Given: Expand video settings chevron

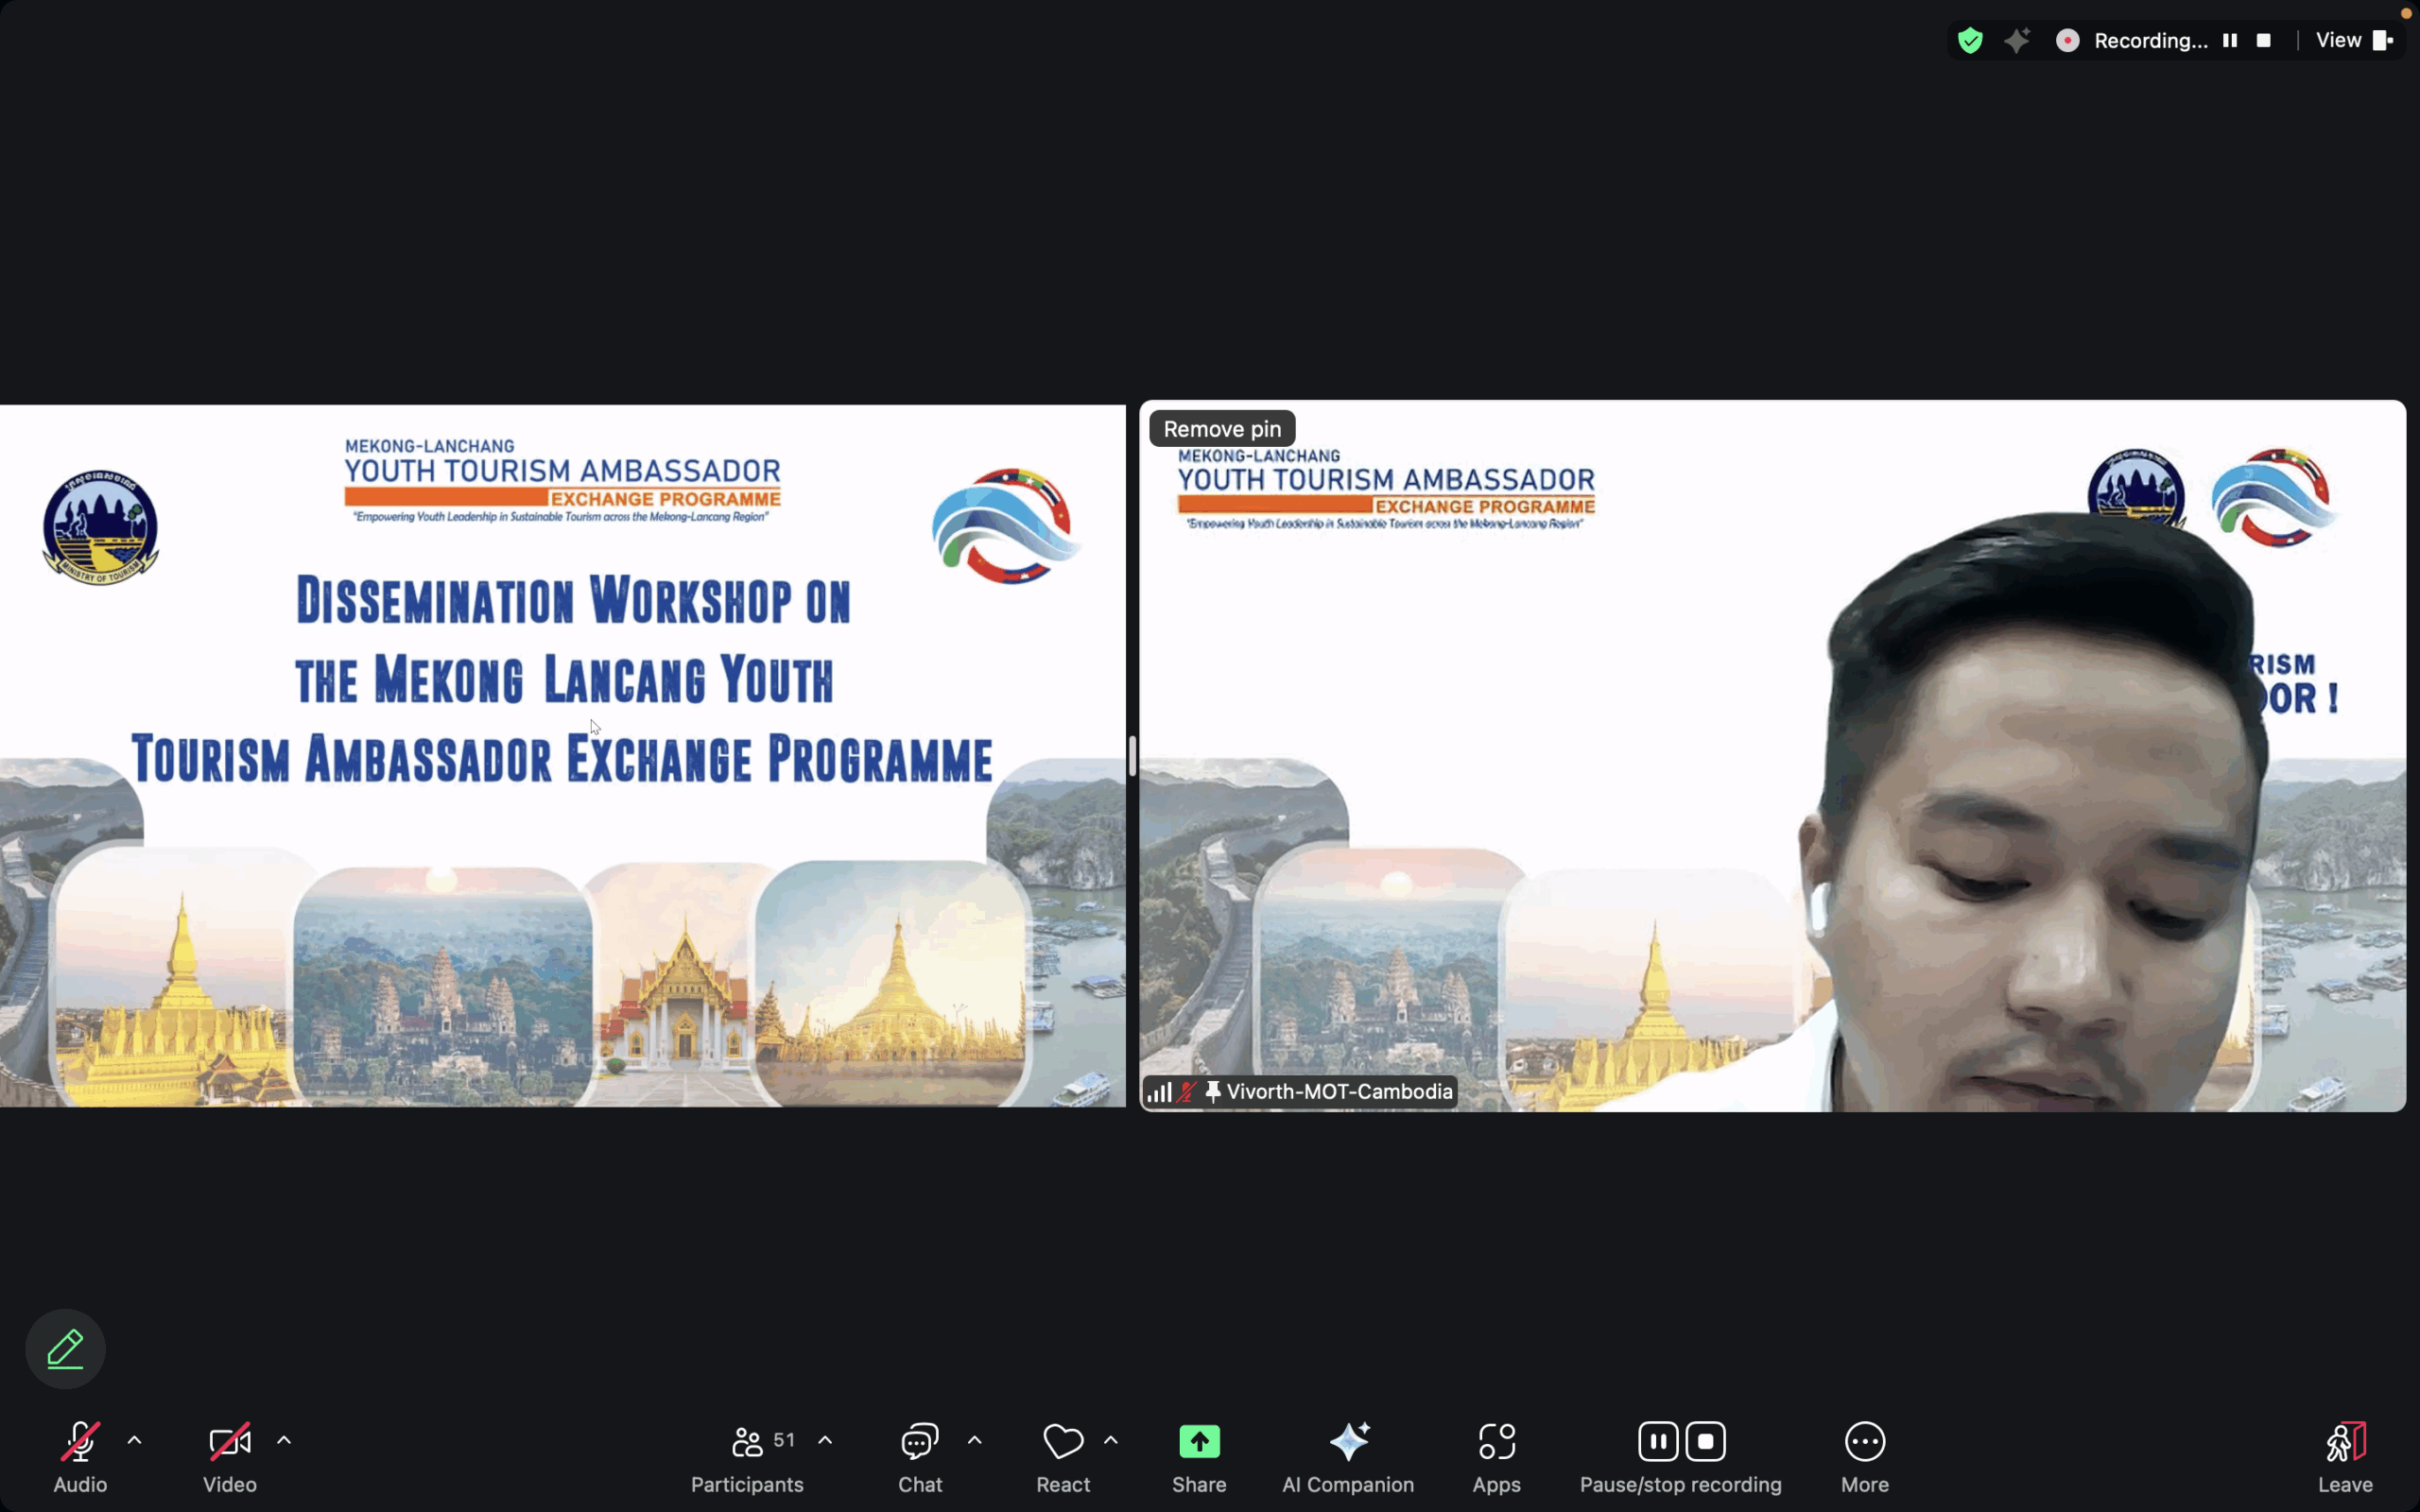Looking at the screenshot, I should pyautogui.click(x=284, y=1440).
